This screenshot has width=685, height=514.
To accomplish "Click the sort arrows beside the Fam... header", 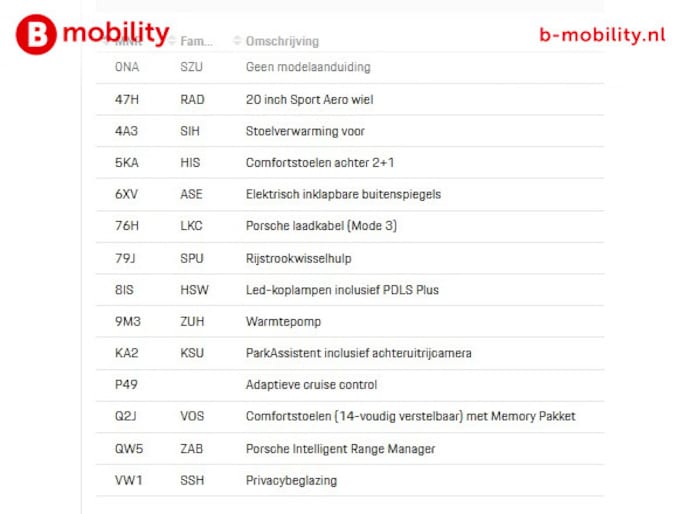I will [x=172, y=41].
